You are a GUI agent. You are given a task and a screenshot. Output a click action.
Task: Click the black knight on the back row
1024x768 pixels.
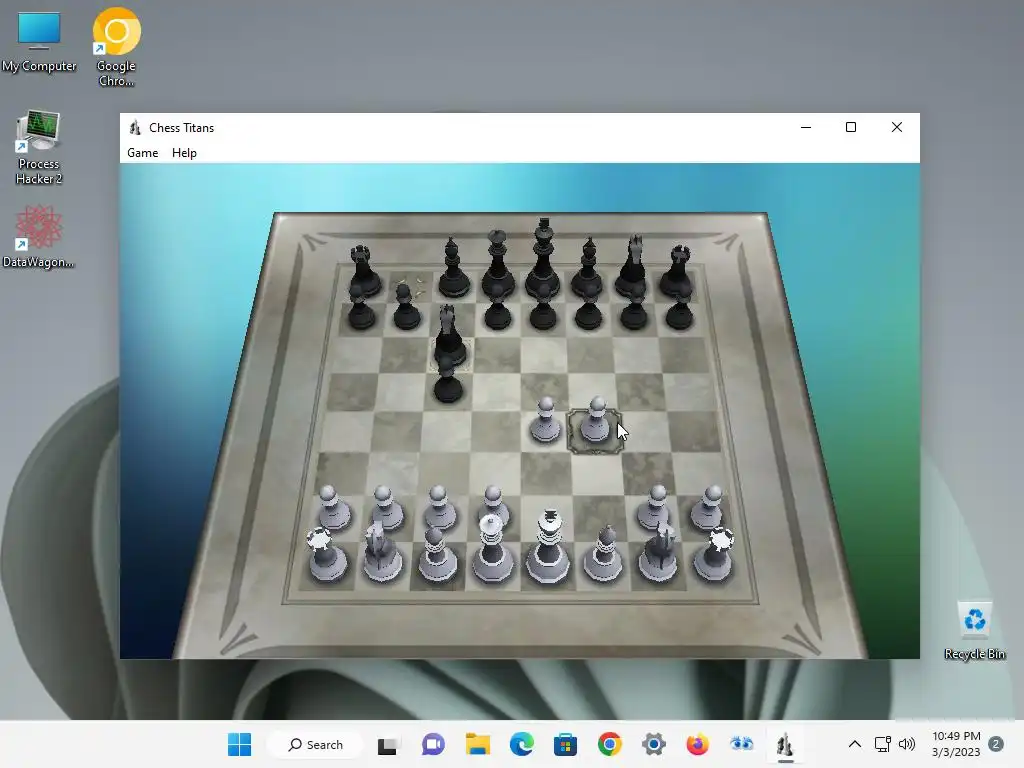coord(632,268)
